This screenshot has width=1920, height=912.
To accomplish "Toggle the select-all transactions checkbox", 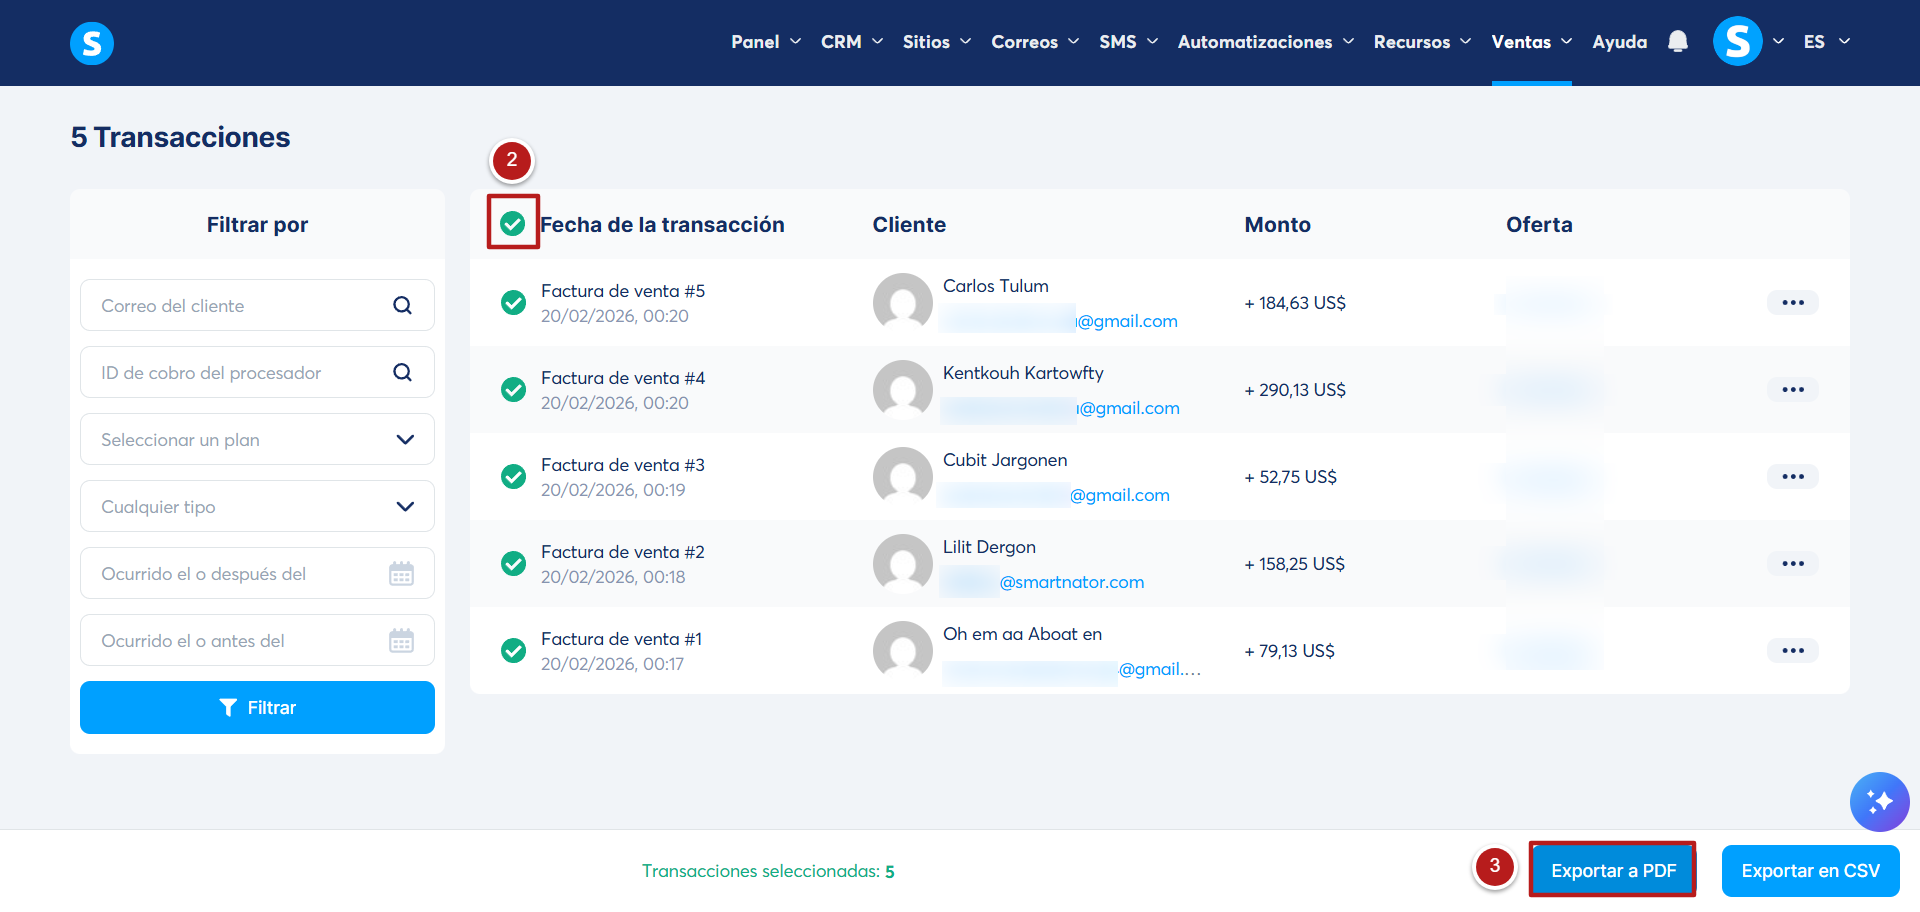I will pyautogui.click(x=513, y=223).
